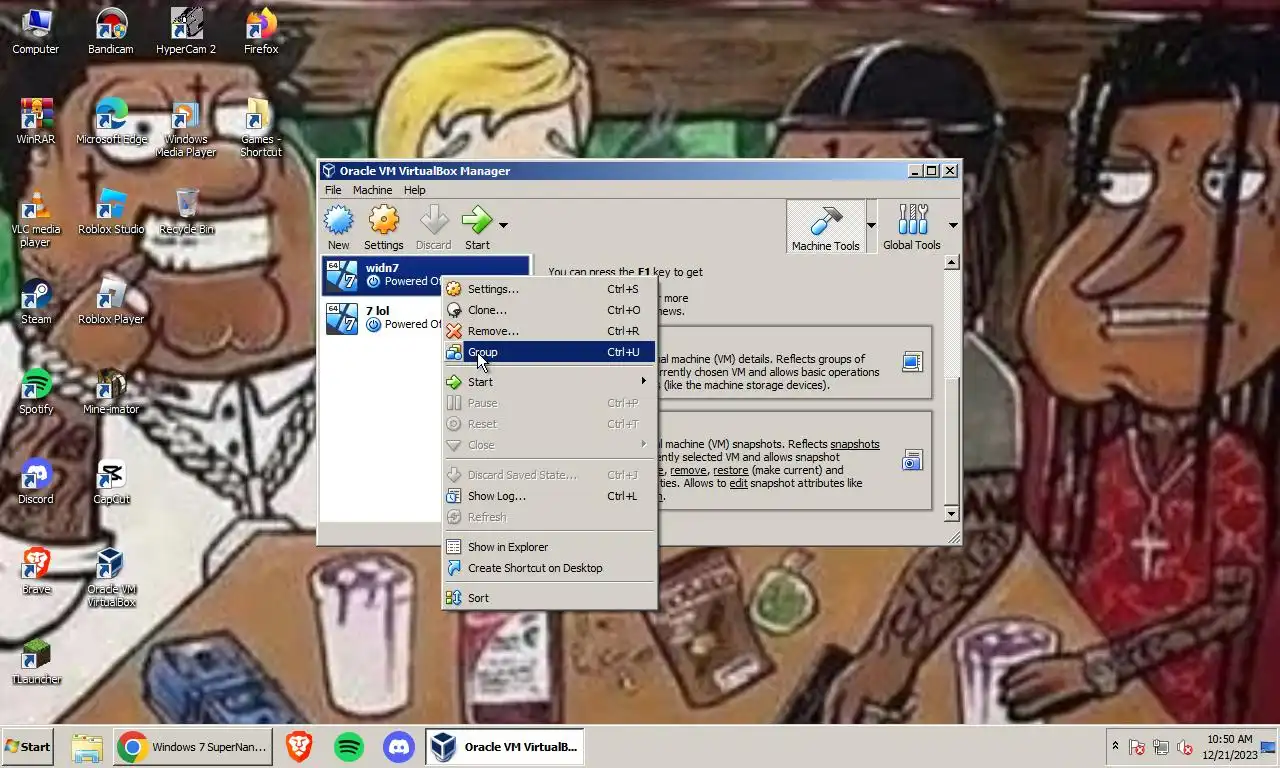Open the Computer desktop icon
Viewport: 1280px width, 768px height.
[x=36, y=31]
